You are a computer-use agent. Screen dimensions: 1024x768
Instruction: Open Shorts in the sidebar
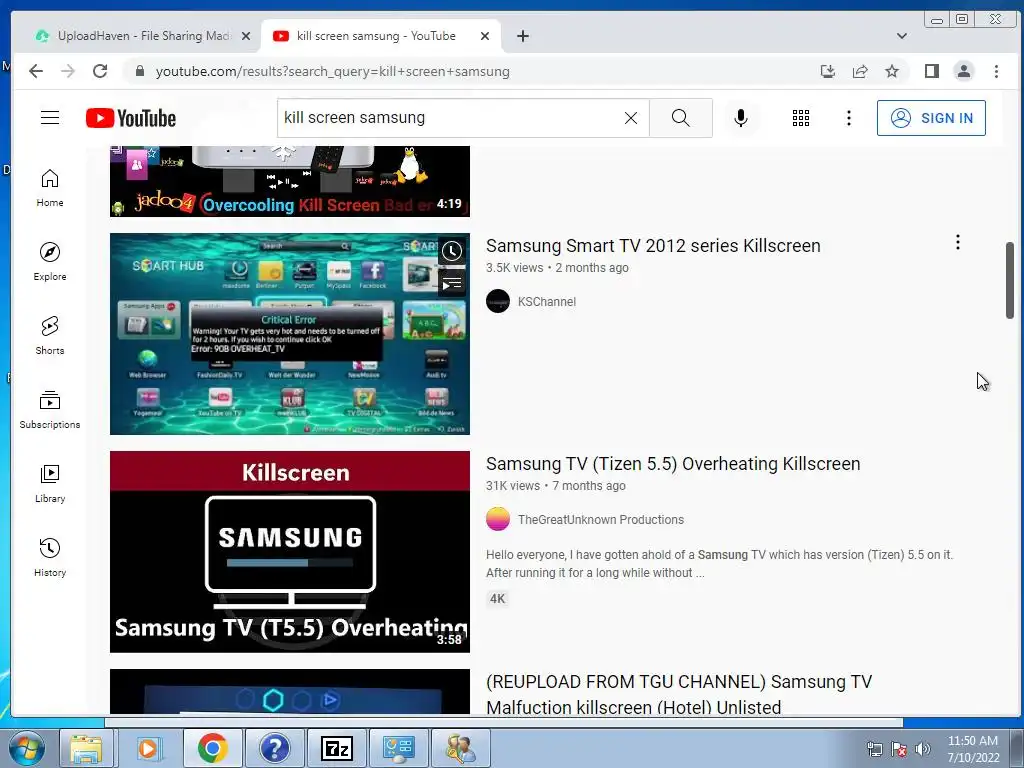tap(50, 336)
